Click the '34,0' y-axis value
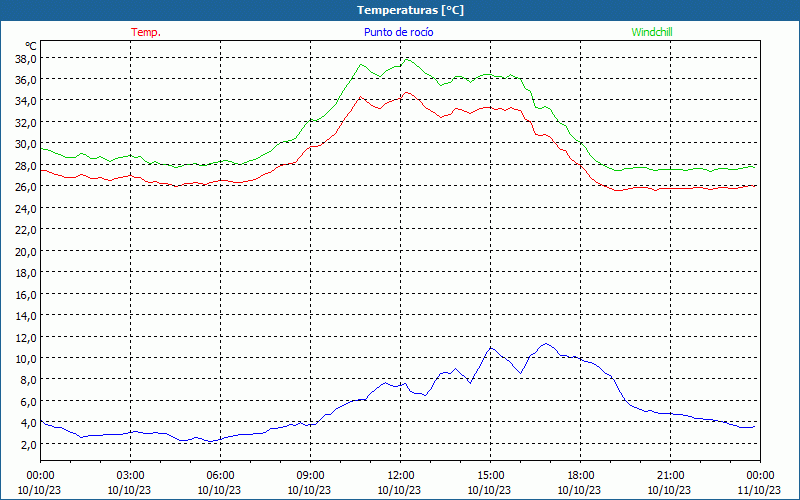This screenshot has height=500, width=800. point(26,101)
